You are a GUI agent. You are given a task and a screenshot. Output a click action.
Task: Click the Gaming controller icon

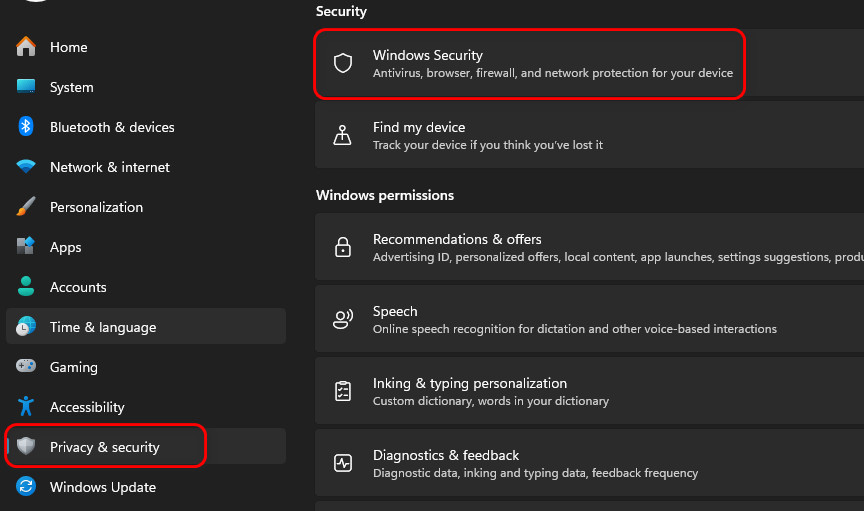tap(26, 367)
